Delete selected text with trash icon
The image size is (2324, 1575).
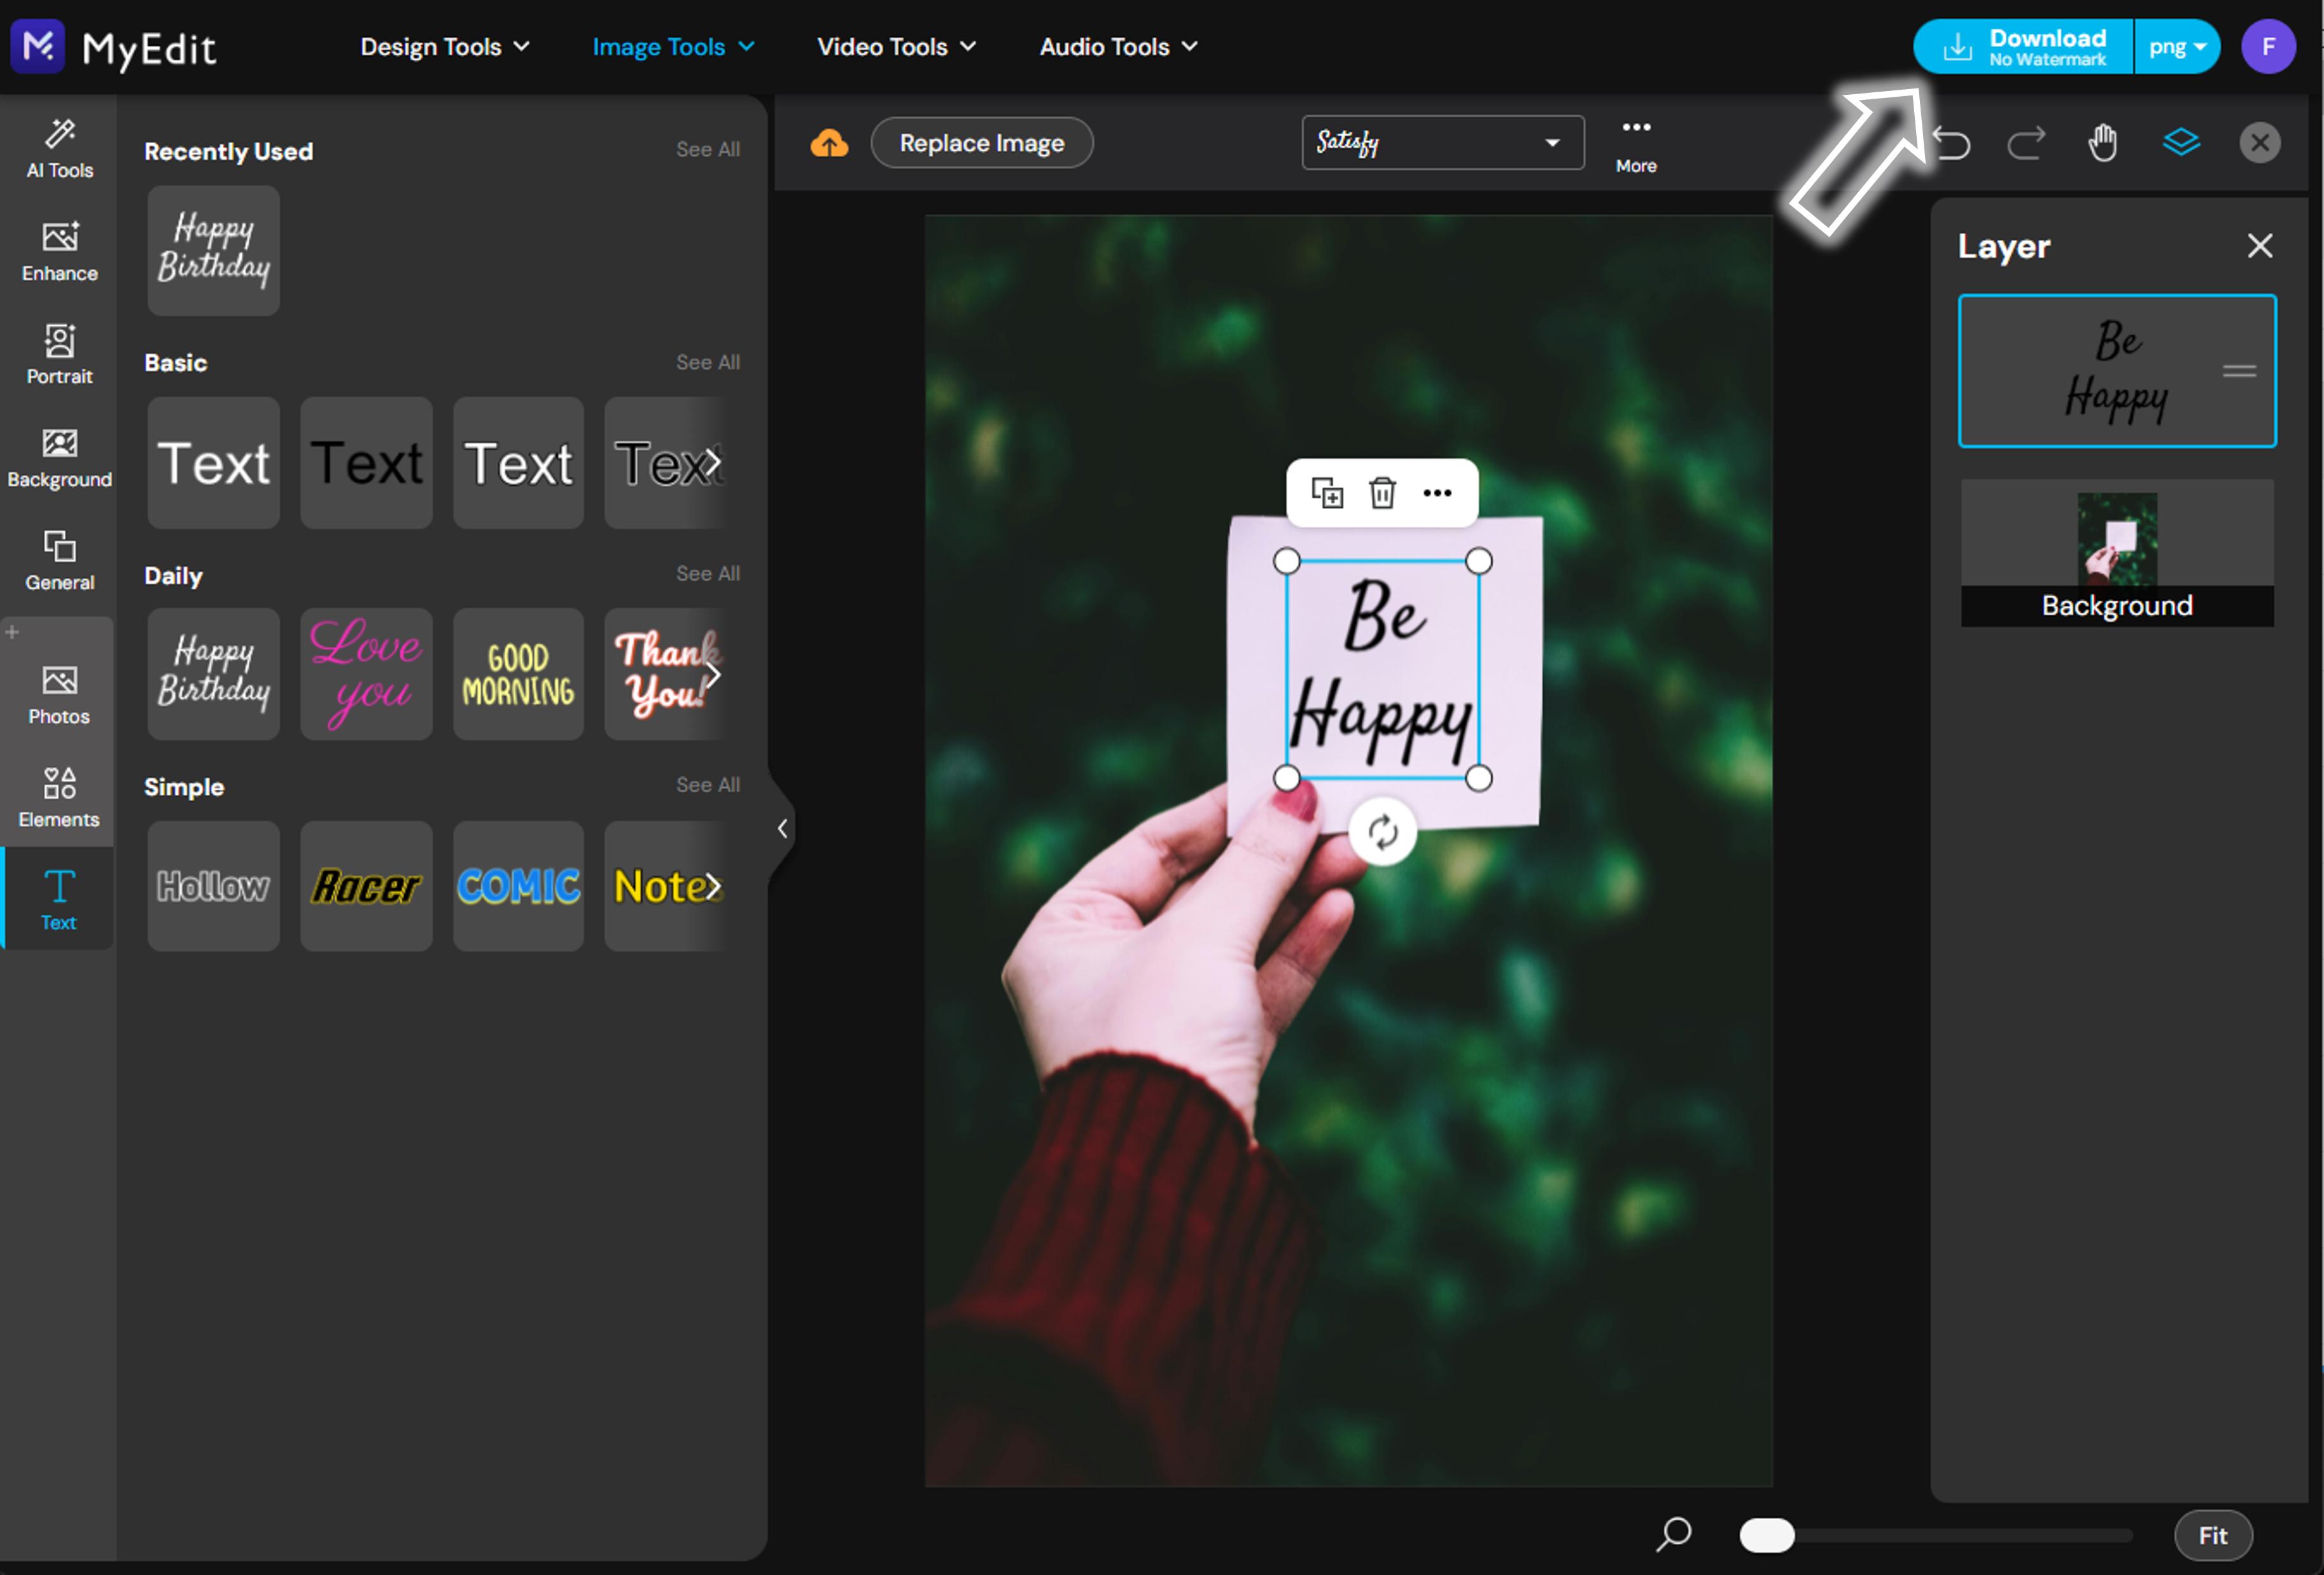click(x=1382, y=493)
